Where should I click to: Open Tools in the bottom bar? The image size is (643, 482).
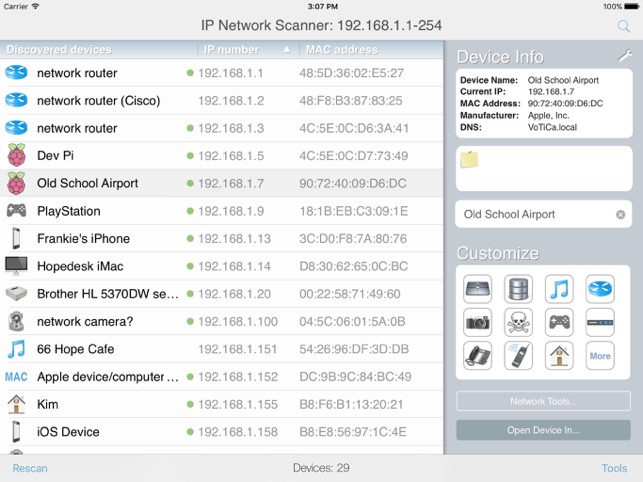(x=614, y=468)
